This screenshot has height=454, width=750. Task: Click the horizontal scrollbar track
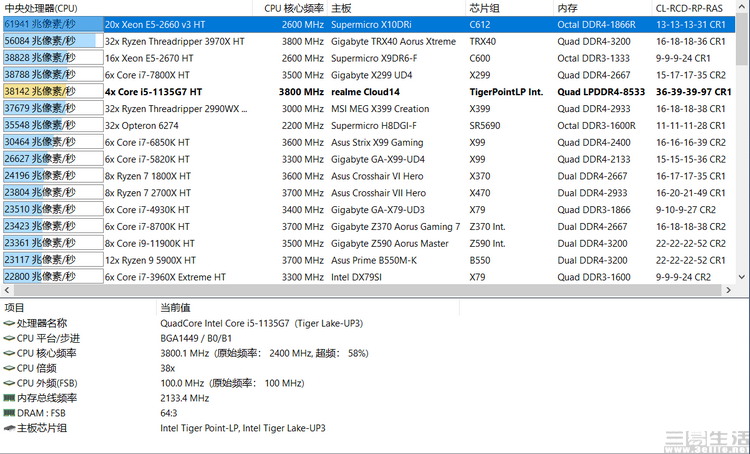click(x=367, y=290)
